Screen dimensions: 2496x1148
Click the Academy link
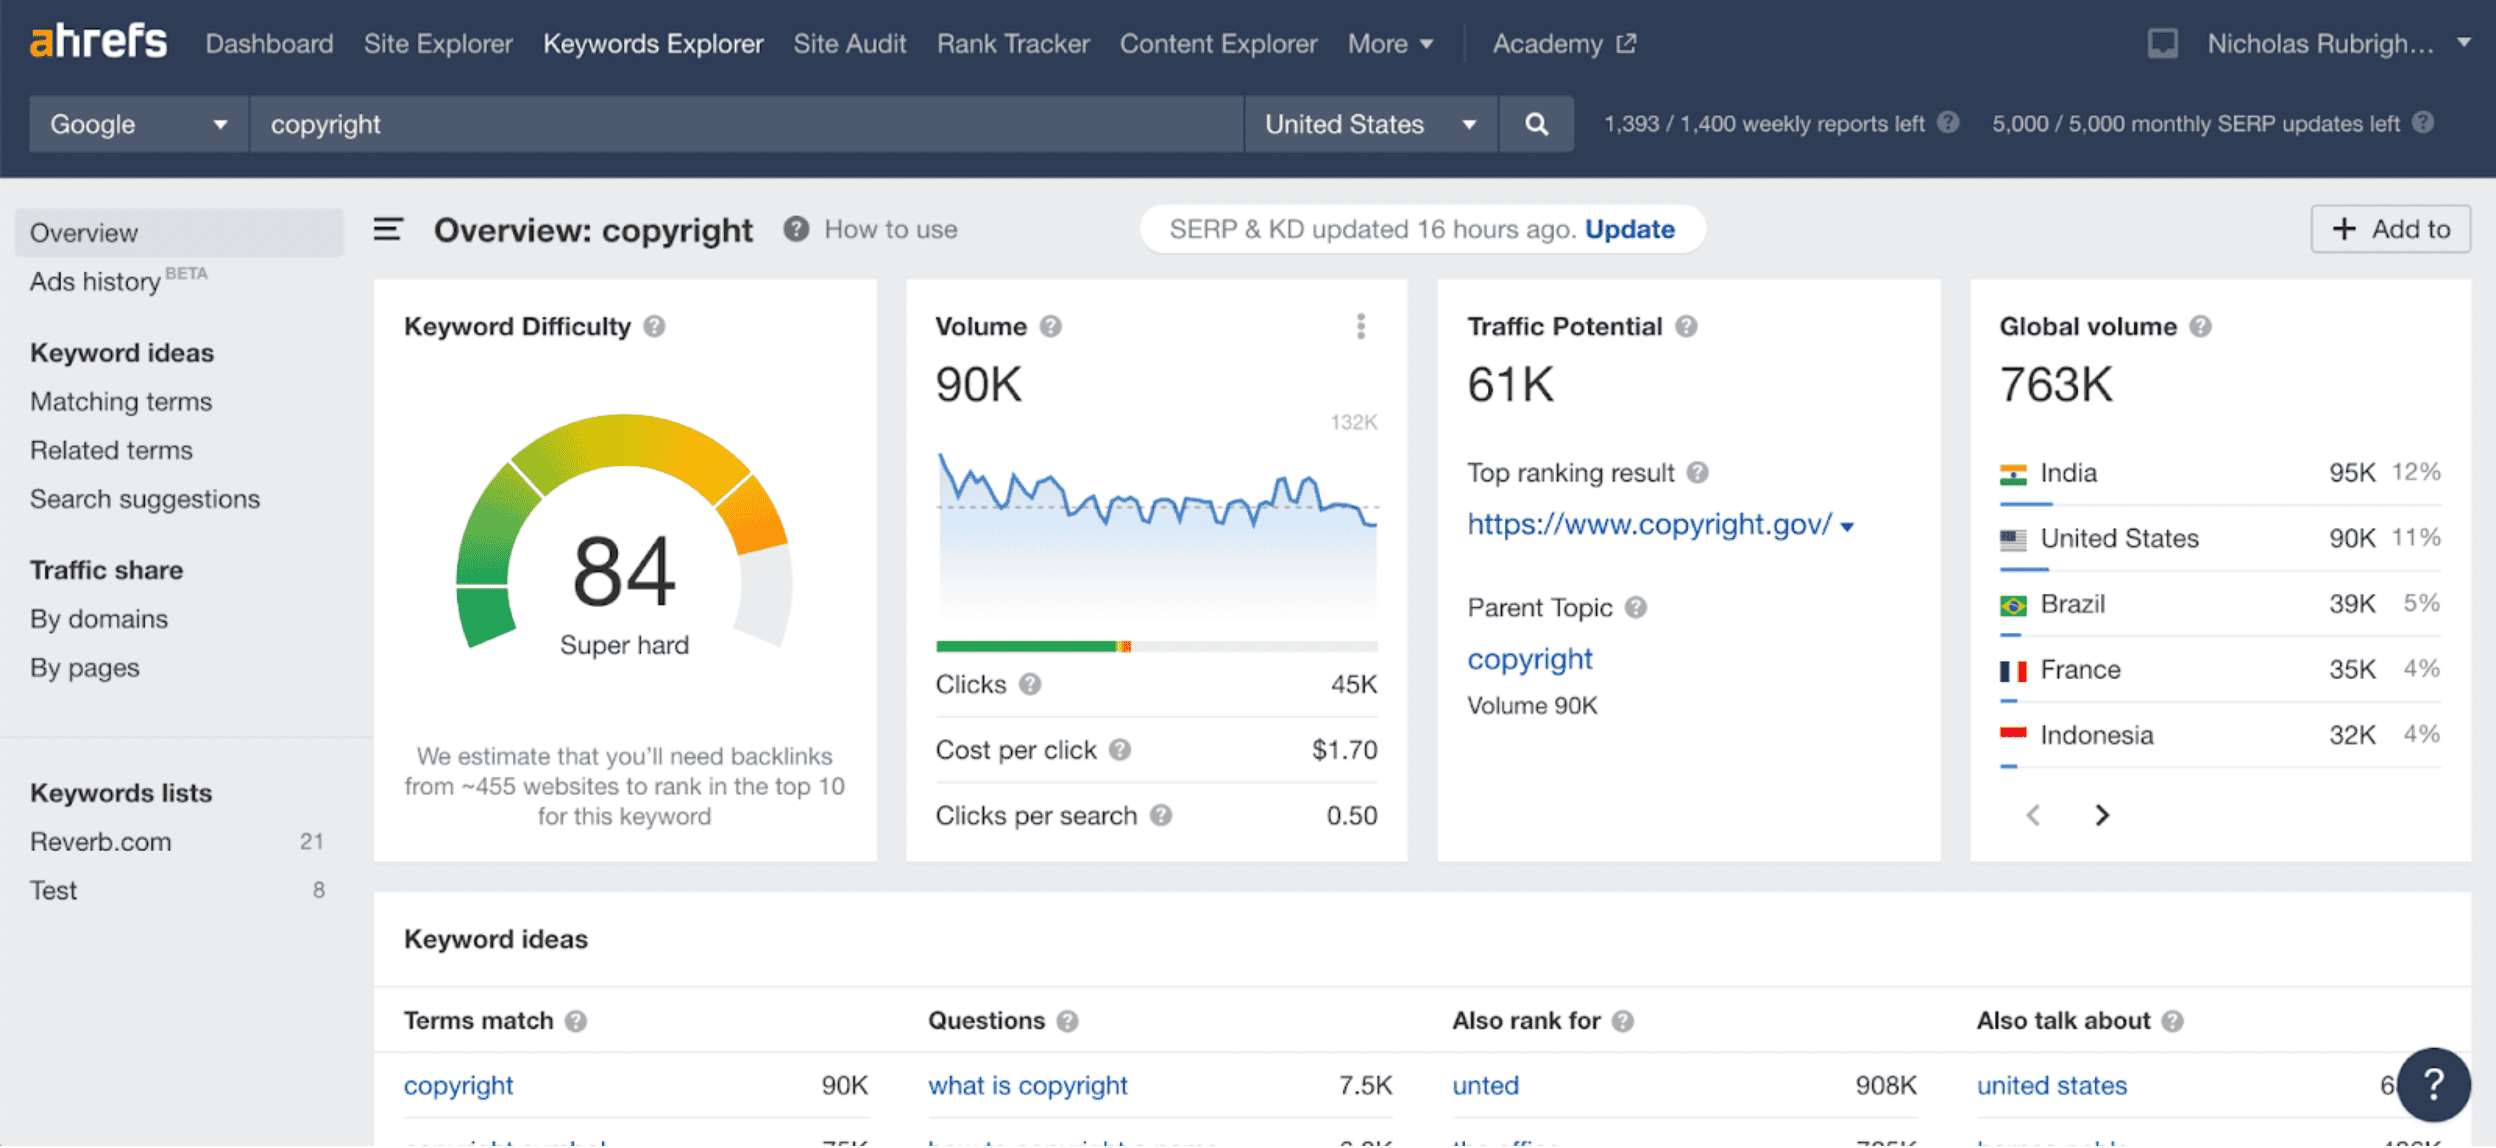[1548, 44]
